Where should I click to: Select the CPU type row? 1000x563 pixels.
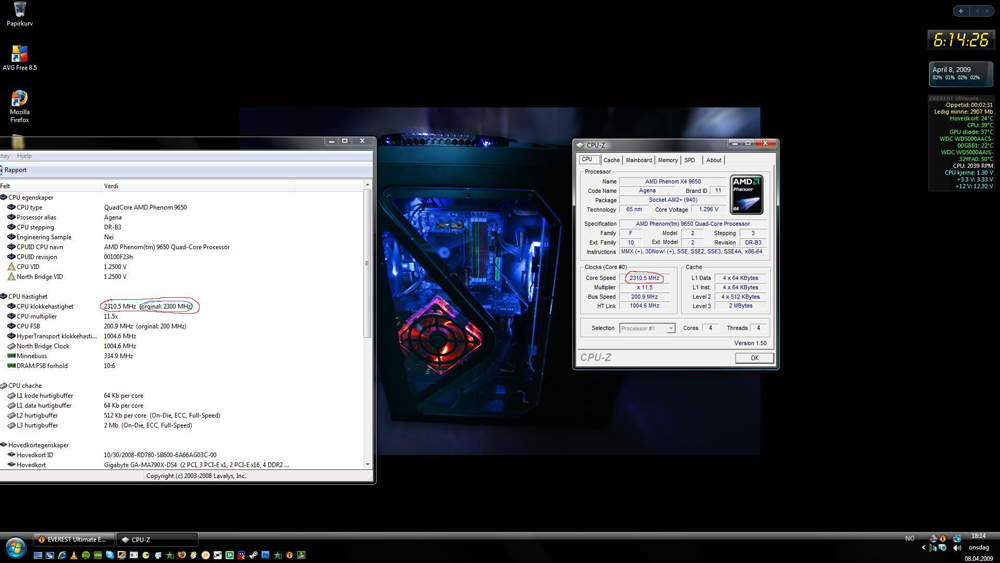click(182, 207)
